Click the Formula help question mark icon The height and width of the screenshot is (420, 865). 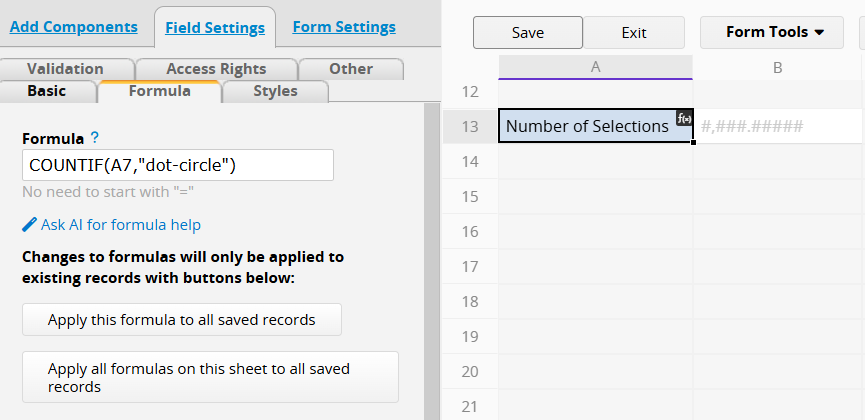click(95, 137)
